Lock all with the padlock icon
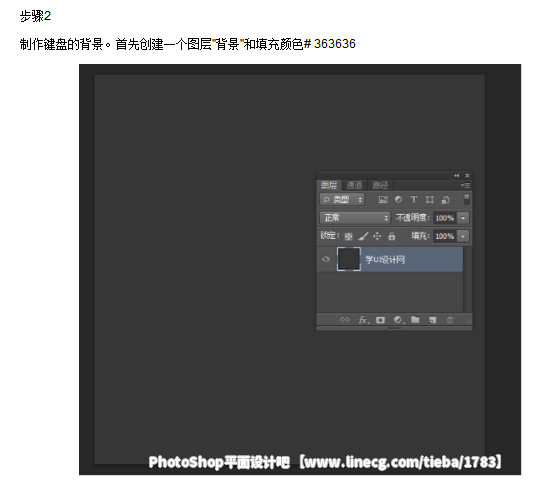Image resolution: width=557 pixels, height=481 pixels. (x=392, y=236)
